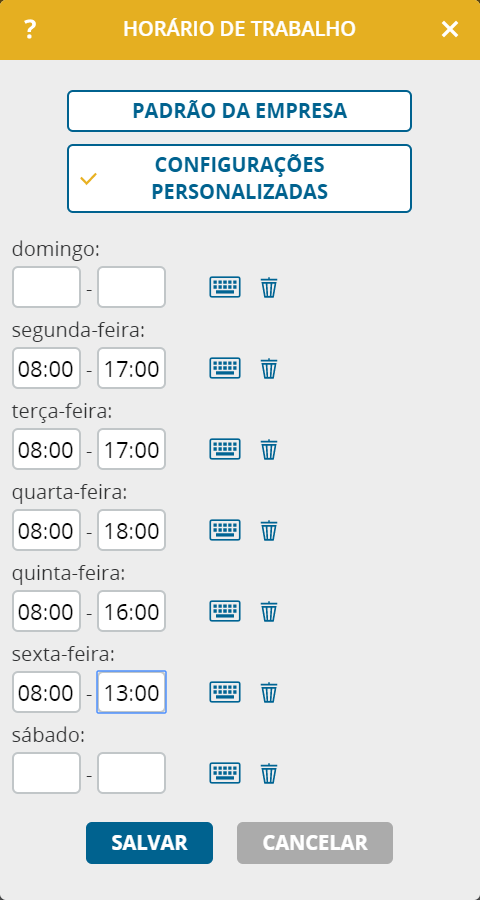Edit quinta-feira end time 16:00
This screenshot has width=480, height=900.
tap(131, 611)
